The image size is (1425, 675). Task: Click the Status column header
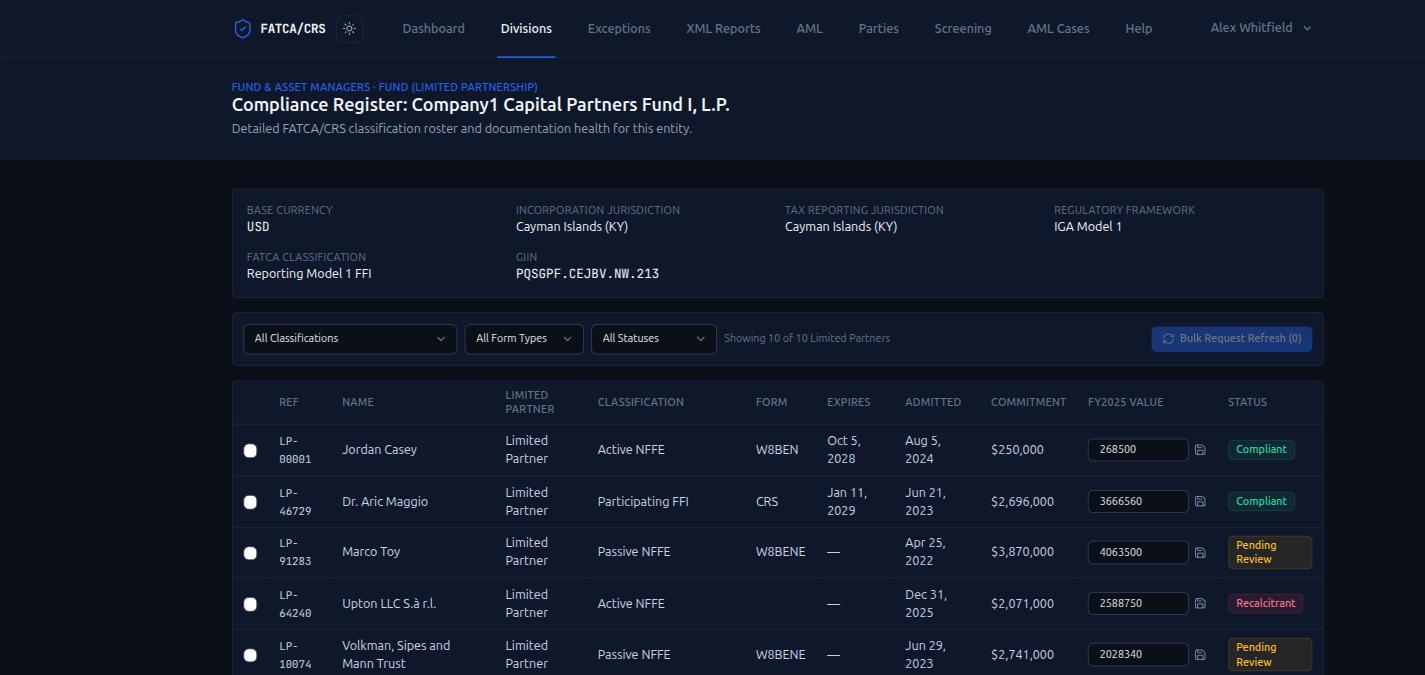(1247, 402)
